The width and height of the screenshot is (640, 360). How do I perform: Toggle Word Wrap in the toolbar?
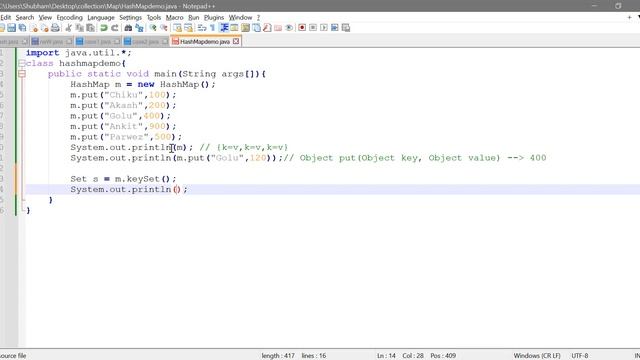(202, 28)
